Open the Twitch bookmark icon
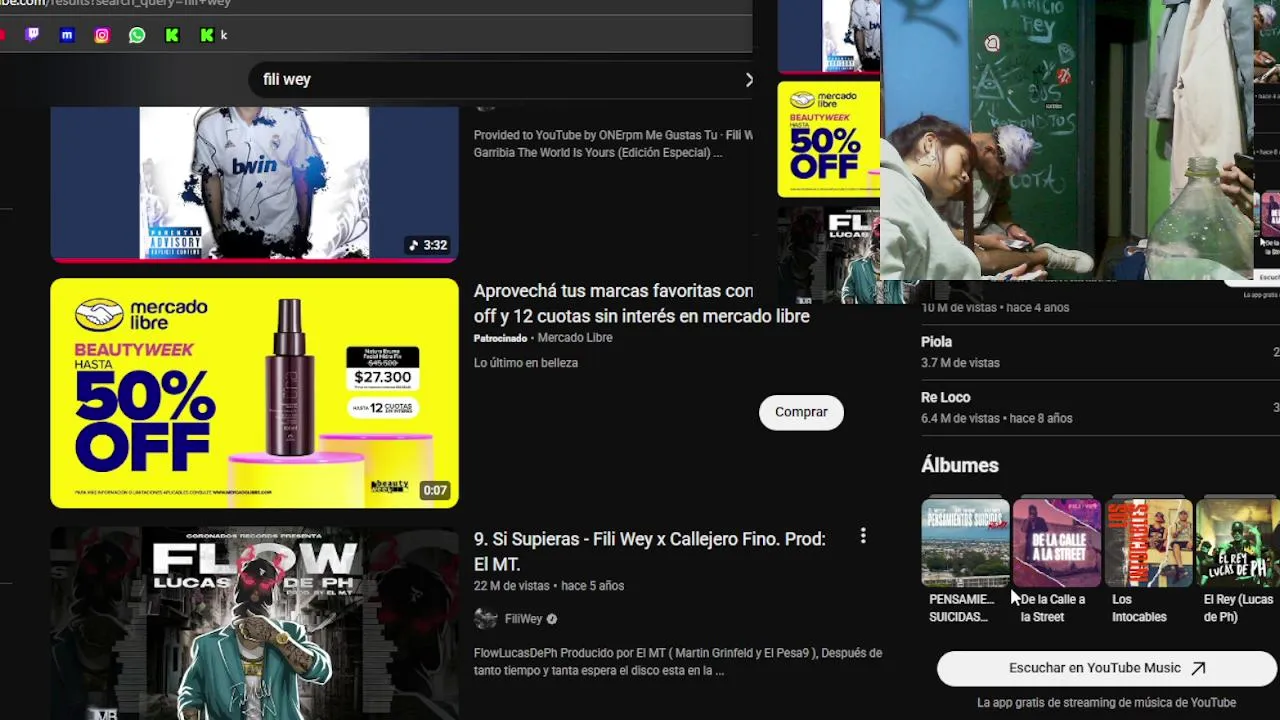1280x720 pixels. pyautogui.click(x=32, y=35)
